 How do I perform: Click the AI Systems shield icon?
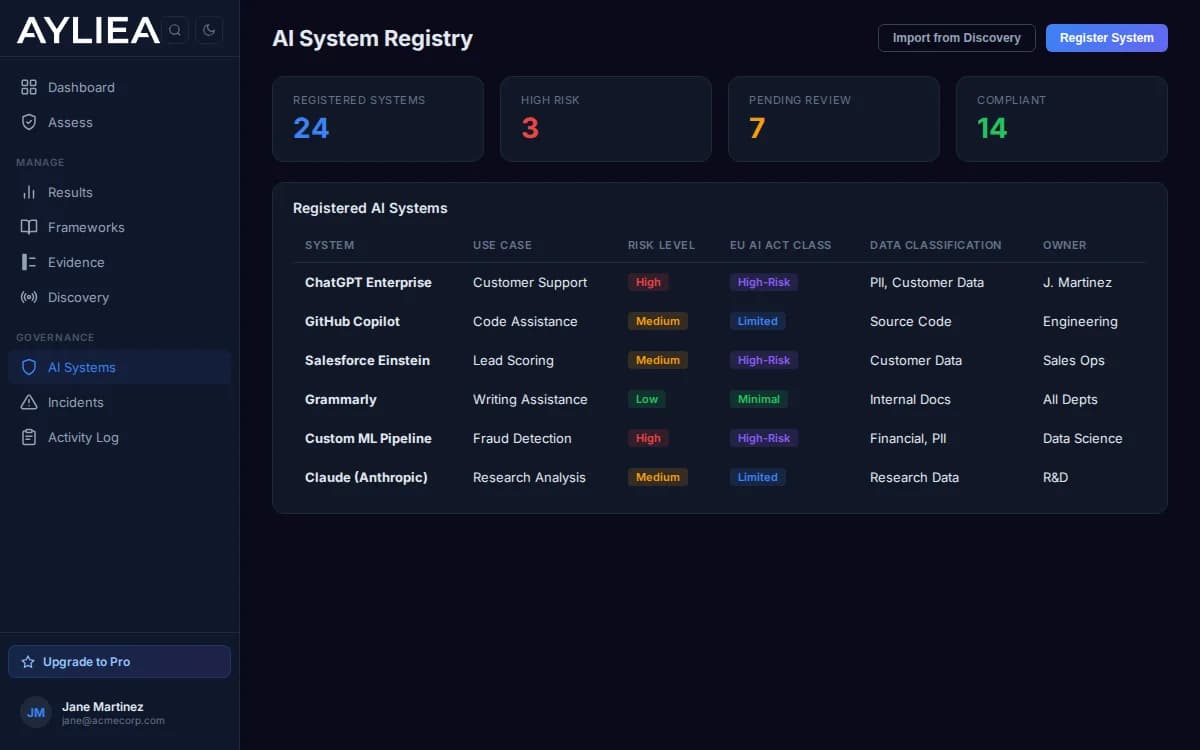click(29, 367)
